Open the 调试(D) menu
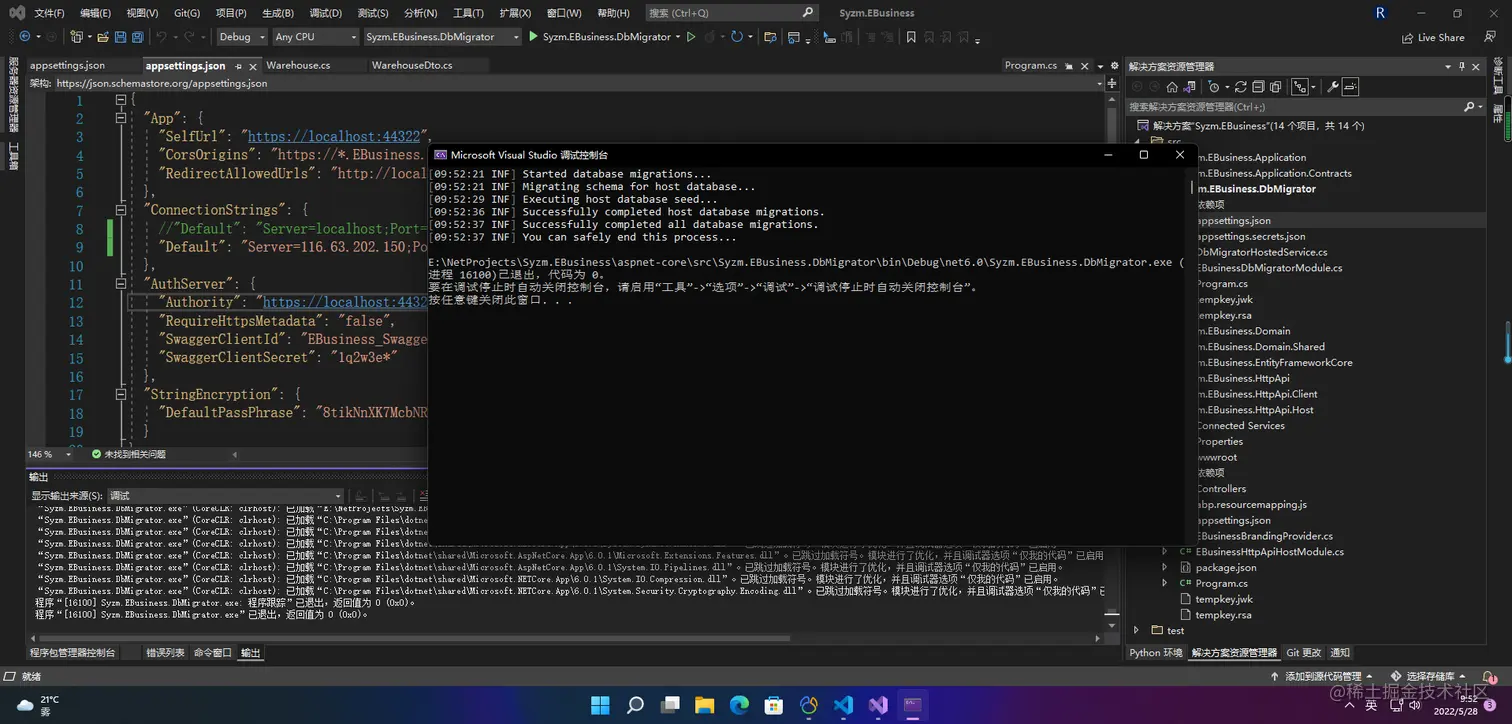The height and width of the screenshot is (724, 1512). point(325,13)
